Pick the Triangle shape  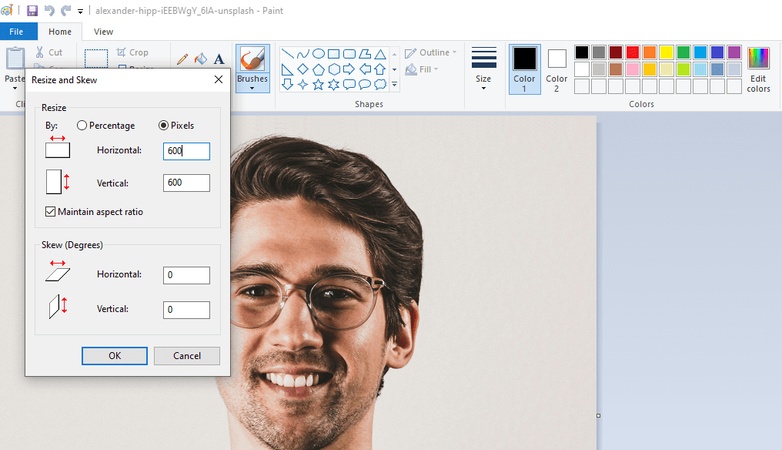coord(380,54)
